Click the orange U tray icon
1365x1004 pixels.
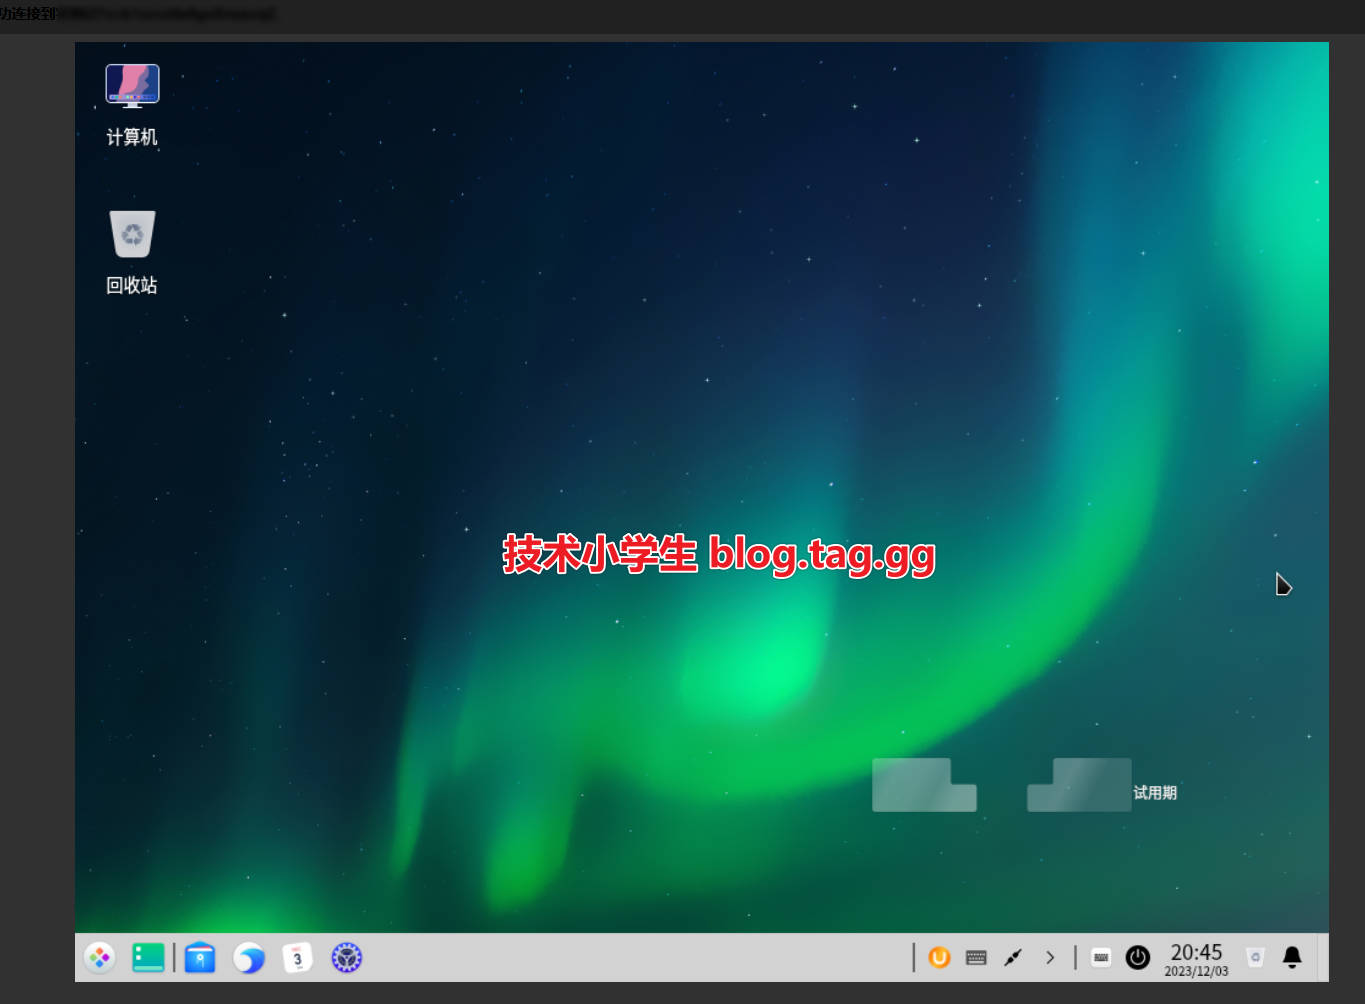tap(939, 957)
